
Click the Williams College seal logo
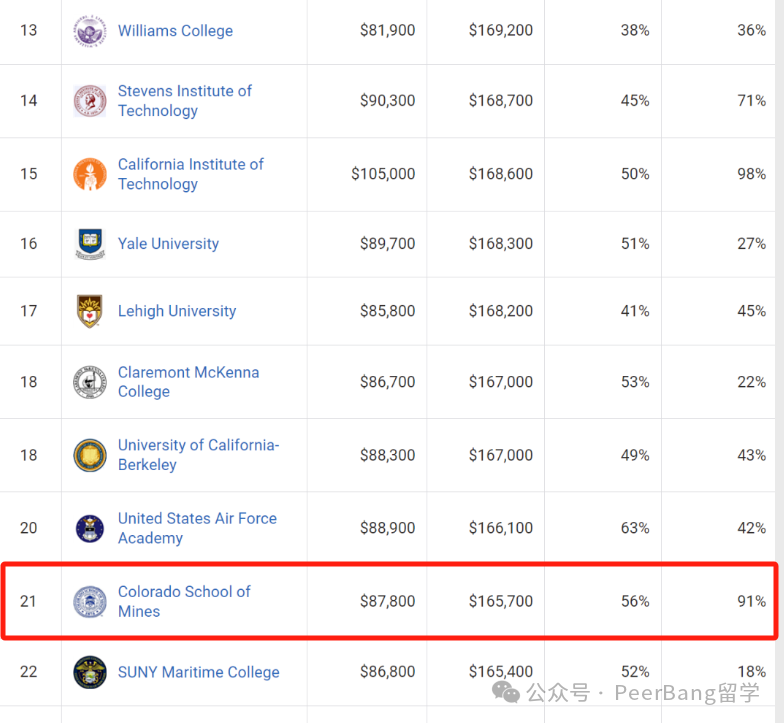pyautogui.click(x=90, y=31)
